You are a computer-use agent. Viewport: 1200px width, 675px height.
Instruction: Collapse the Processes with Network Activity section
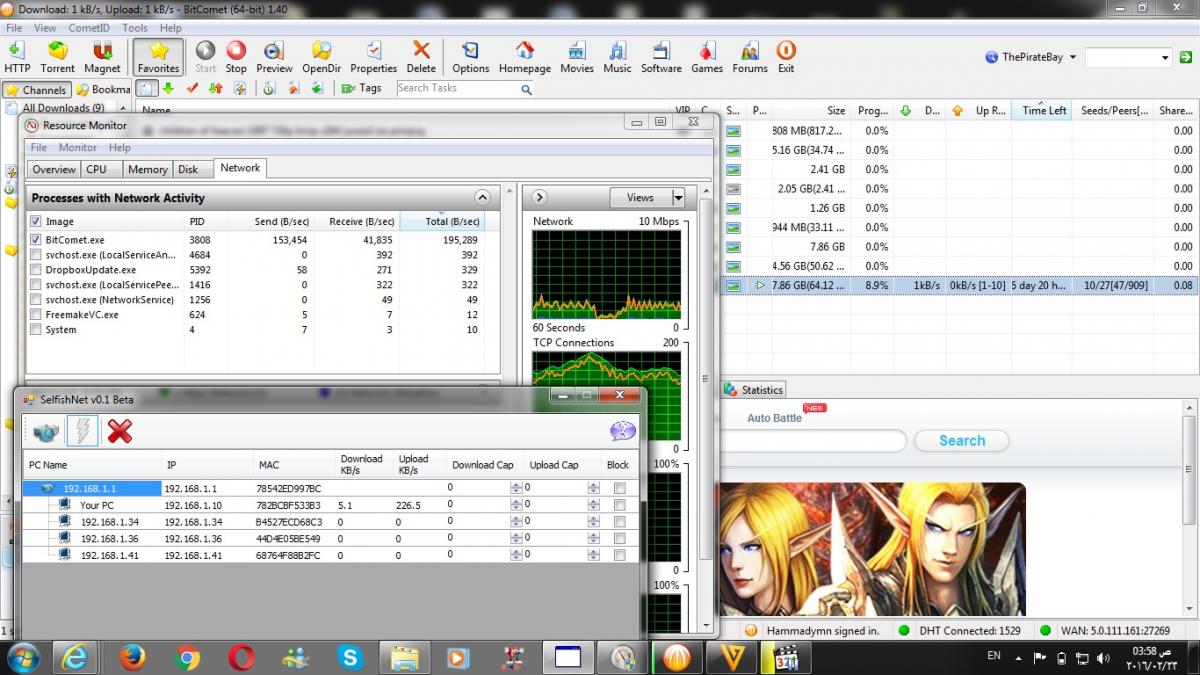pos(482,198)
